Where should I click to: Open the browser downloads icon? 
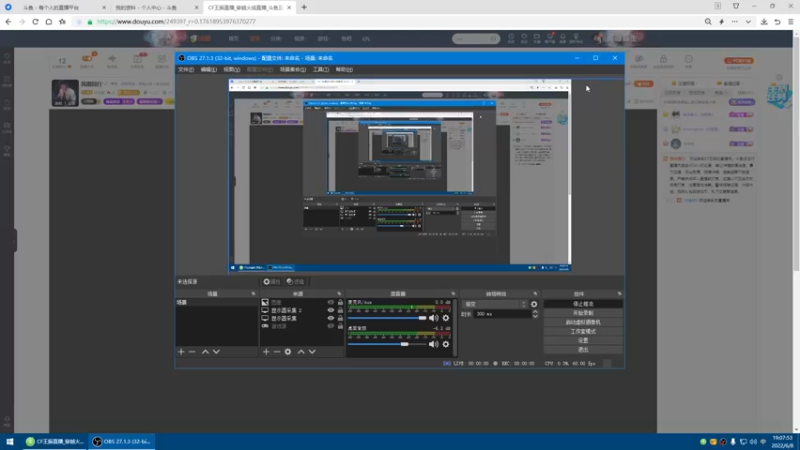764,21
